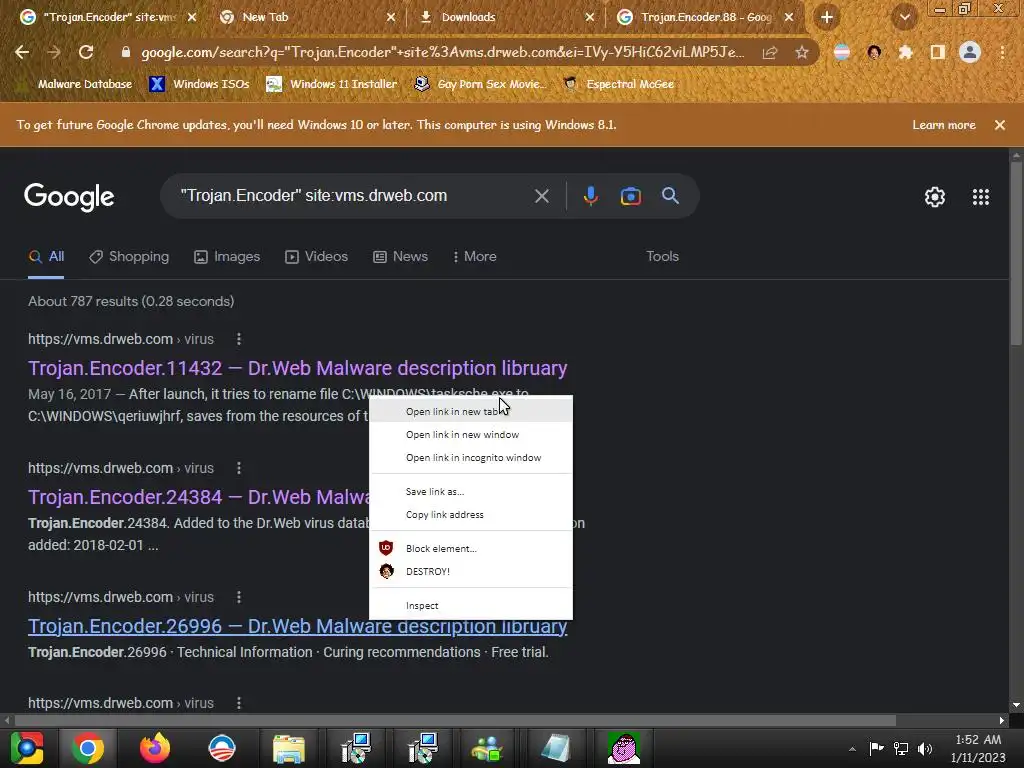Close the New Tab tab
The image size is (1024, 768).
click(391, 18)
